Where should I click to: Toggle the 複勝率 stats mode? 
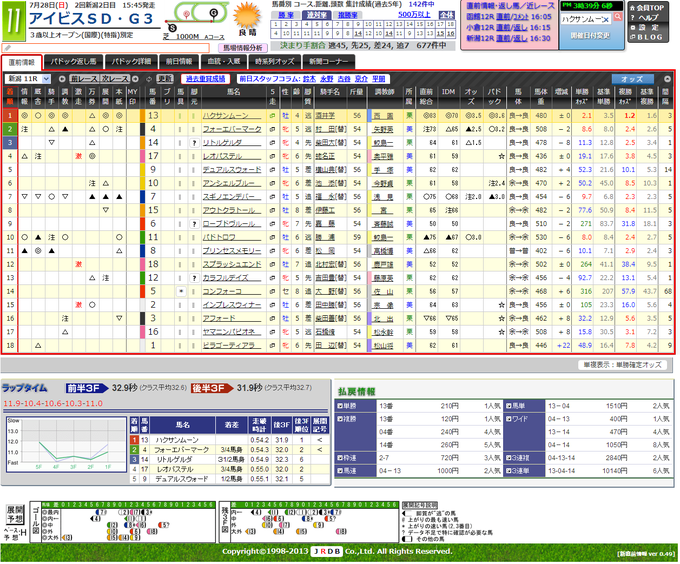point(347,15)
